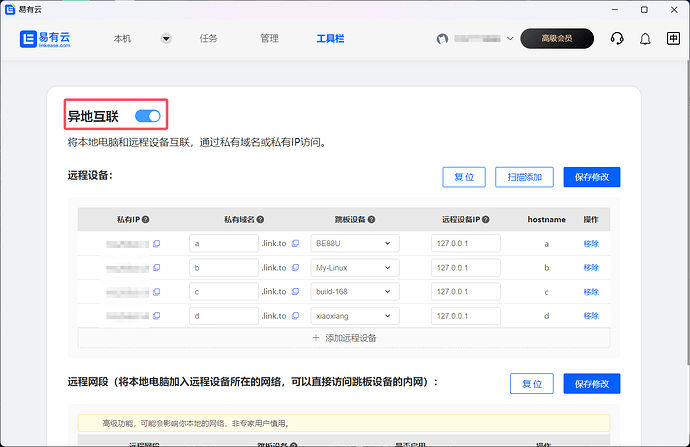Remove the build-168 row via 移除
The height and width of the screenshot is (447, 690).
point(591,292)
